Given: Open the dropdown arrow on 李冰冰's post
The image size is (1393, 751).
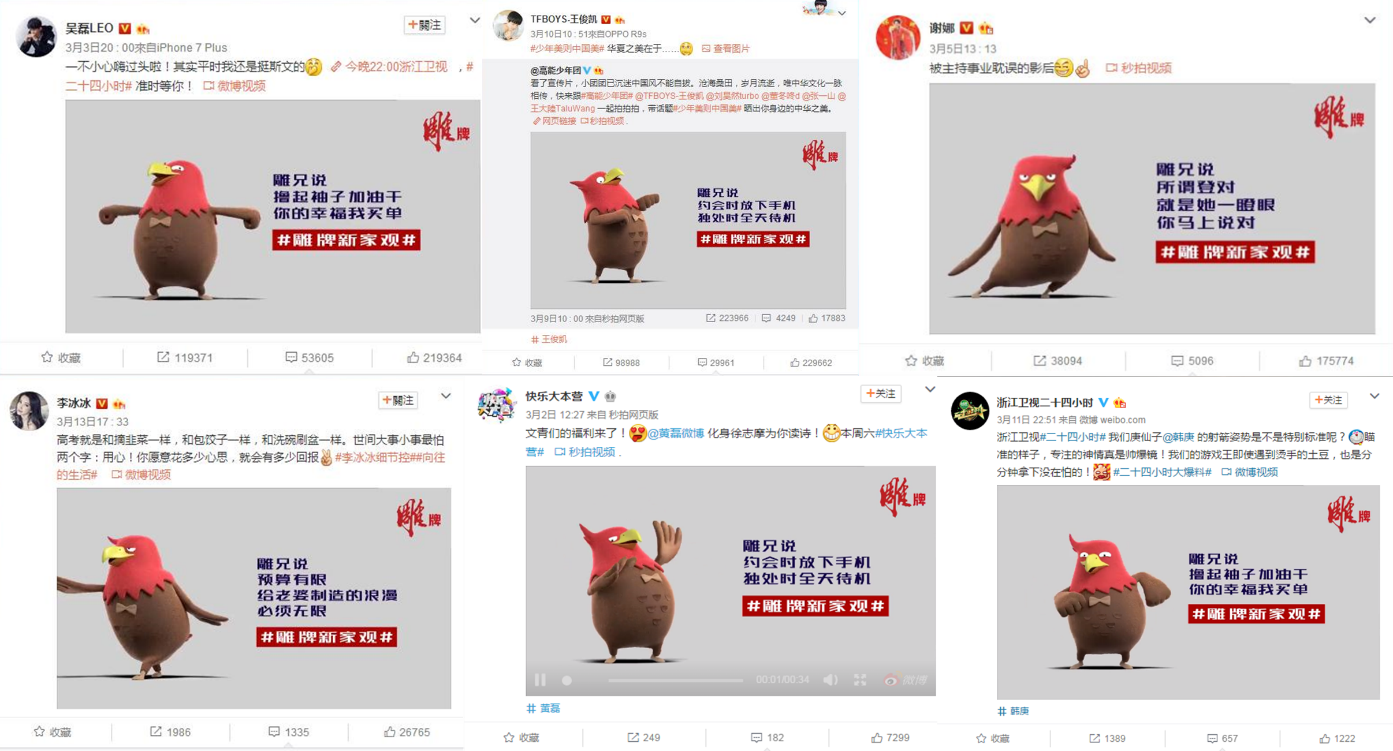Looking at the screenshot, I should pos(446,397).
